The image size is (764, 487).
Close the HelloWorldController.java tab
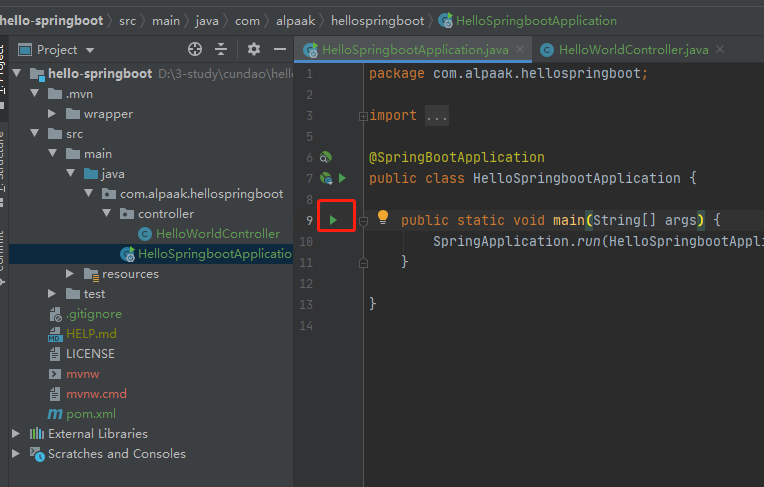pyautogui.click(x=720, y=49)
